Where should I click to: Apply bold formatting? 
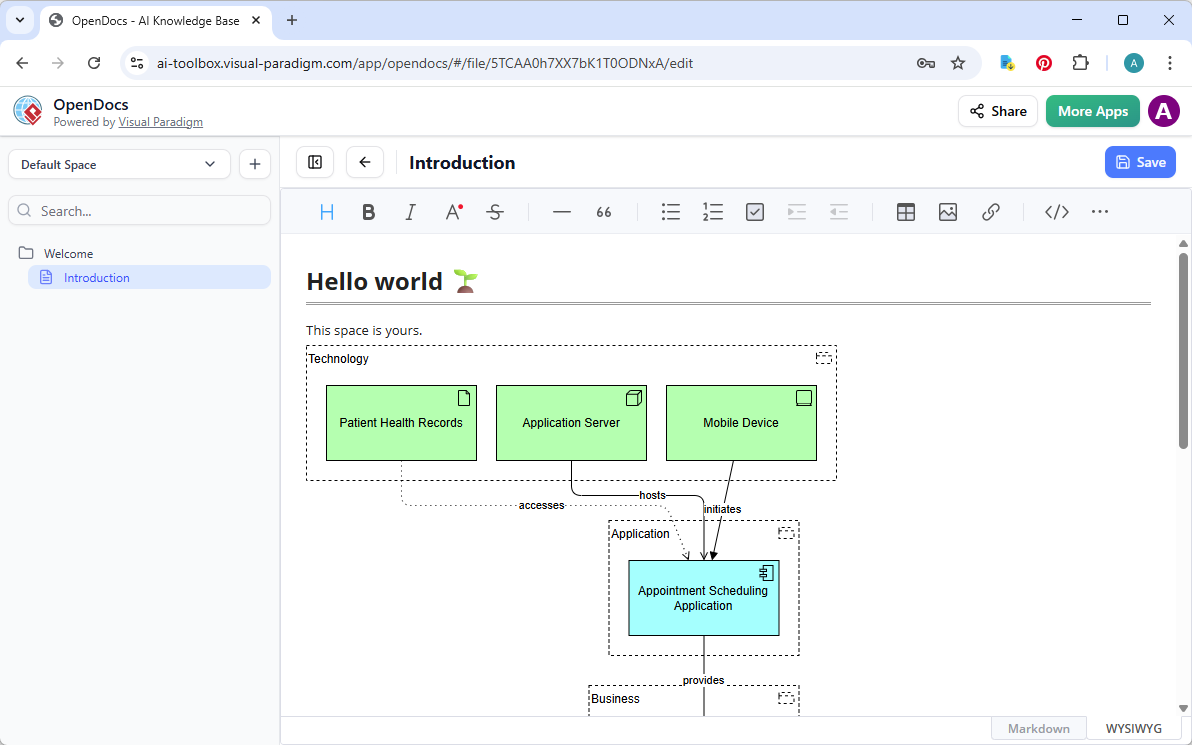pyautogui.click(x=368, y=211)
